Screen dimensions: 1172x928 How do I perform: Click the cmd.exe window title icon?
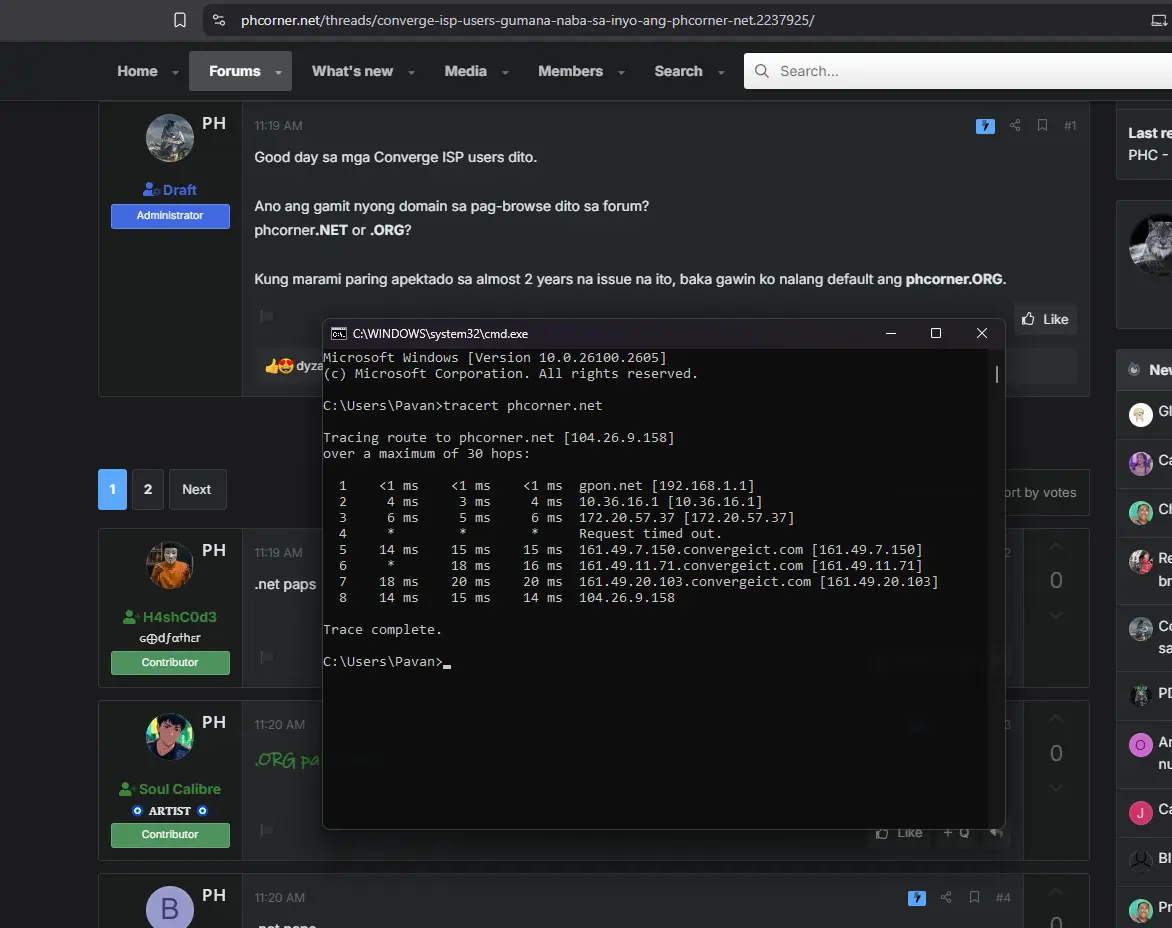(x=339, y=334)
